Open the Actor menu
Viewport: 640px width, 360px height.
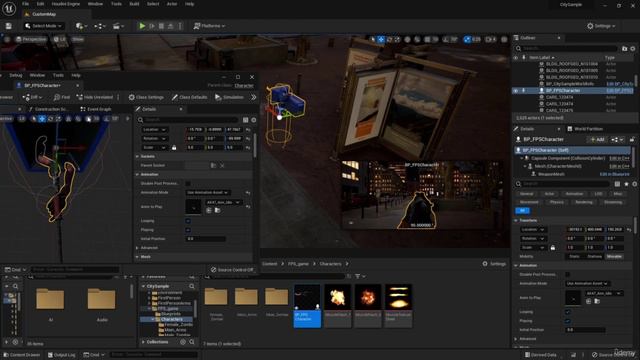[x=172, y=4]
